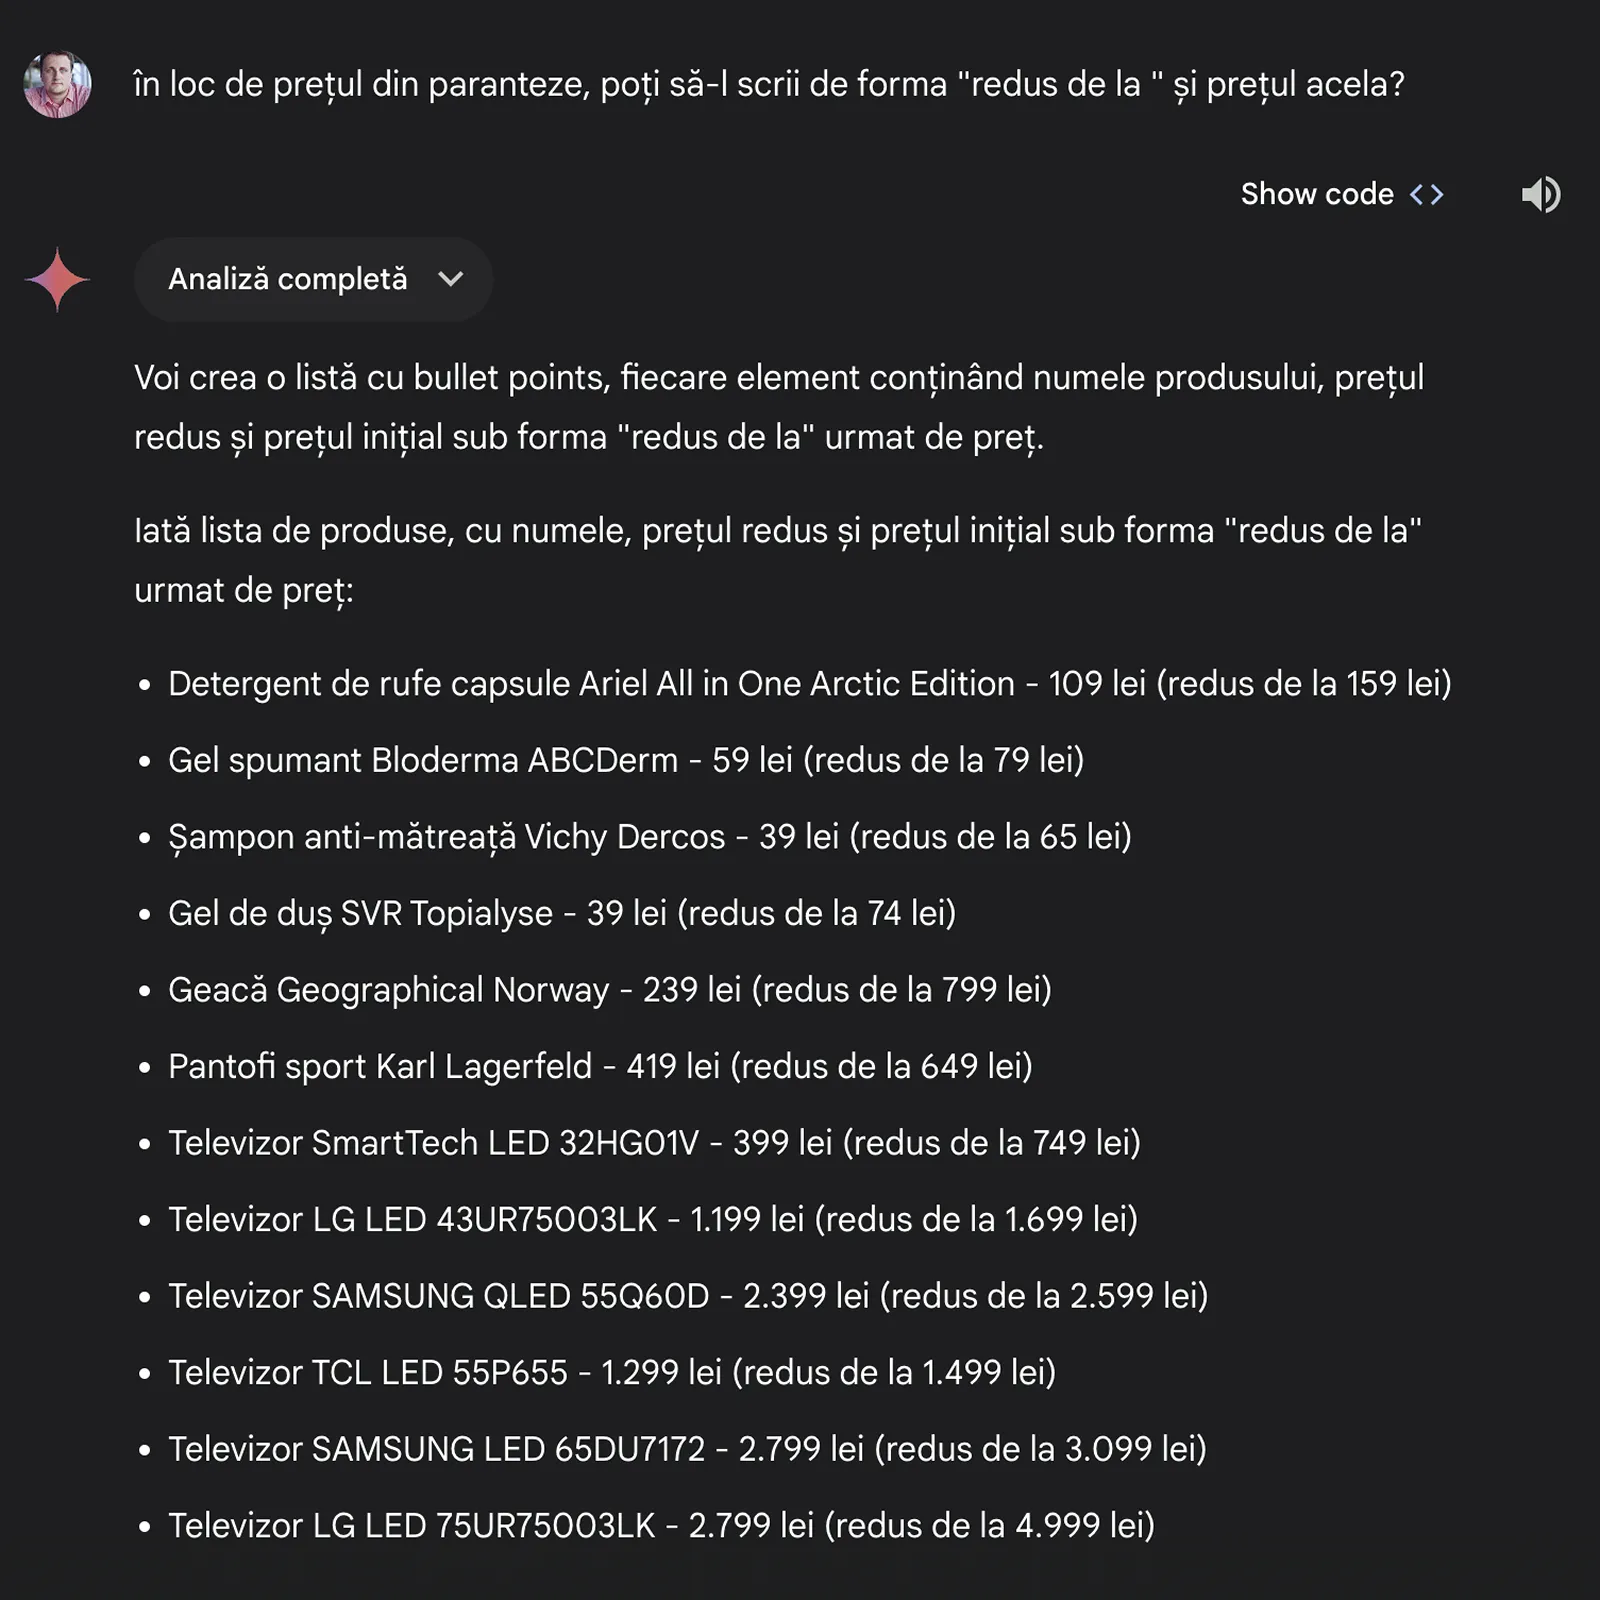Click the Televizor SAMSUNG LED 65DU7172 line
Viewport: 1600px width, 1600px height.
687,1449
